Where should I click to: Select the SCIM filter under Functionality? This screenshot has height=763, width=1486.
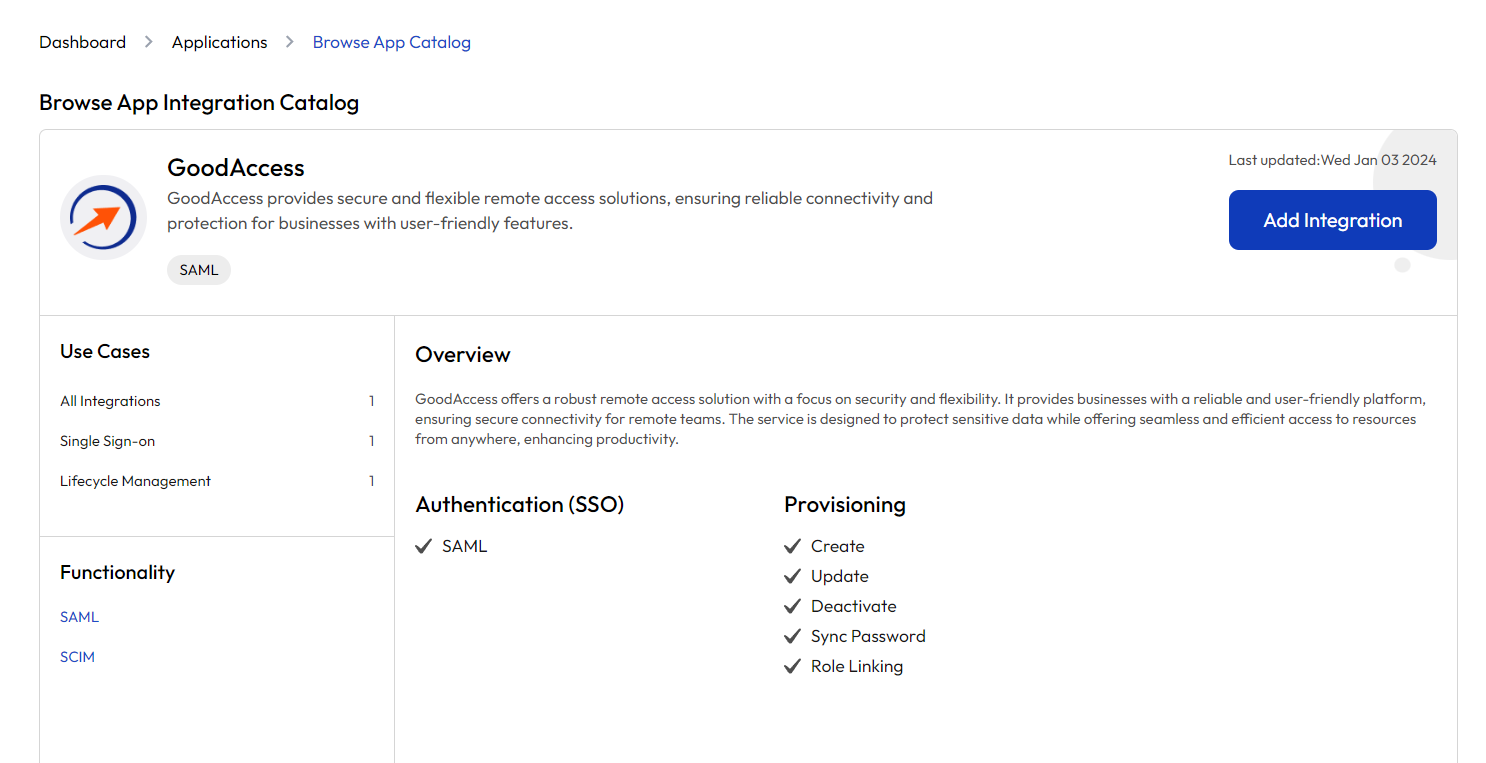(77, 656)
